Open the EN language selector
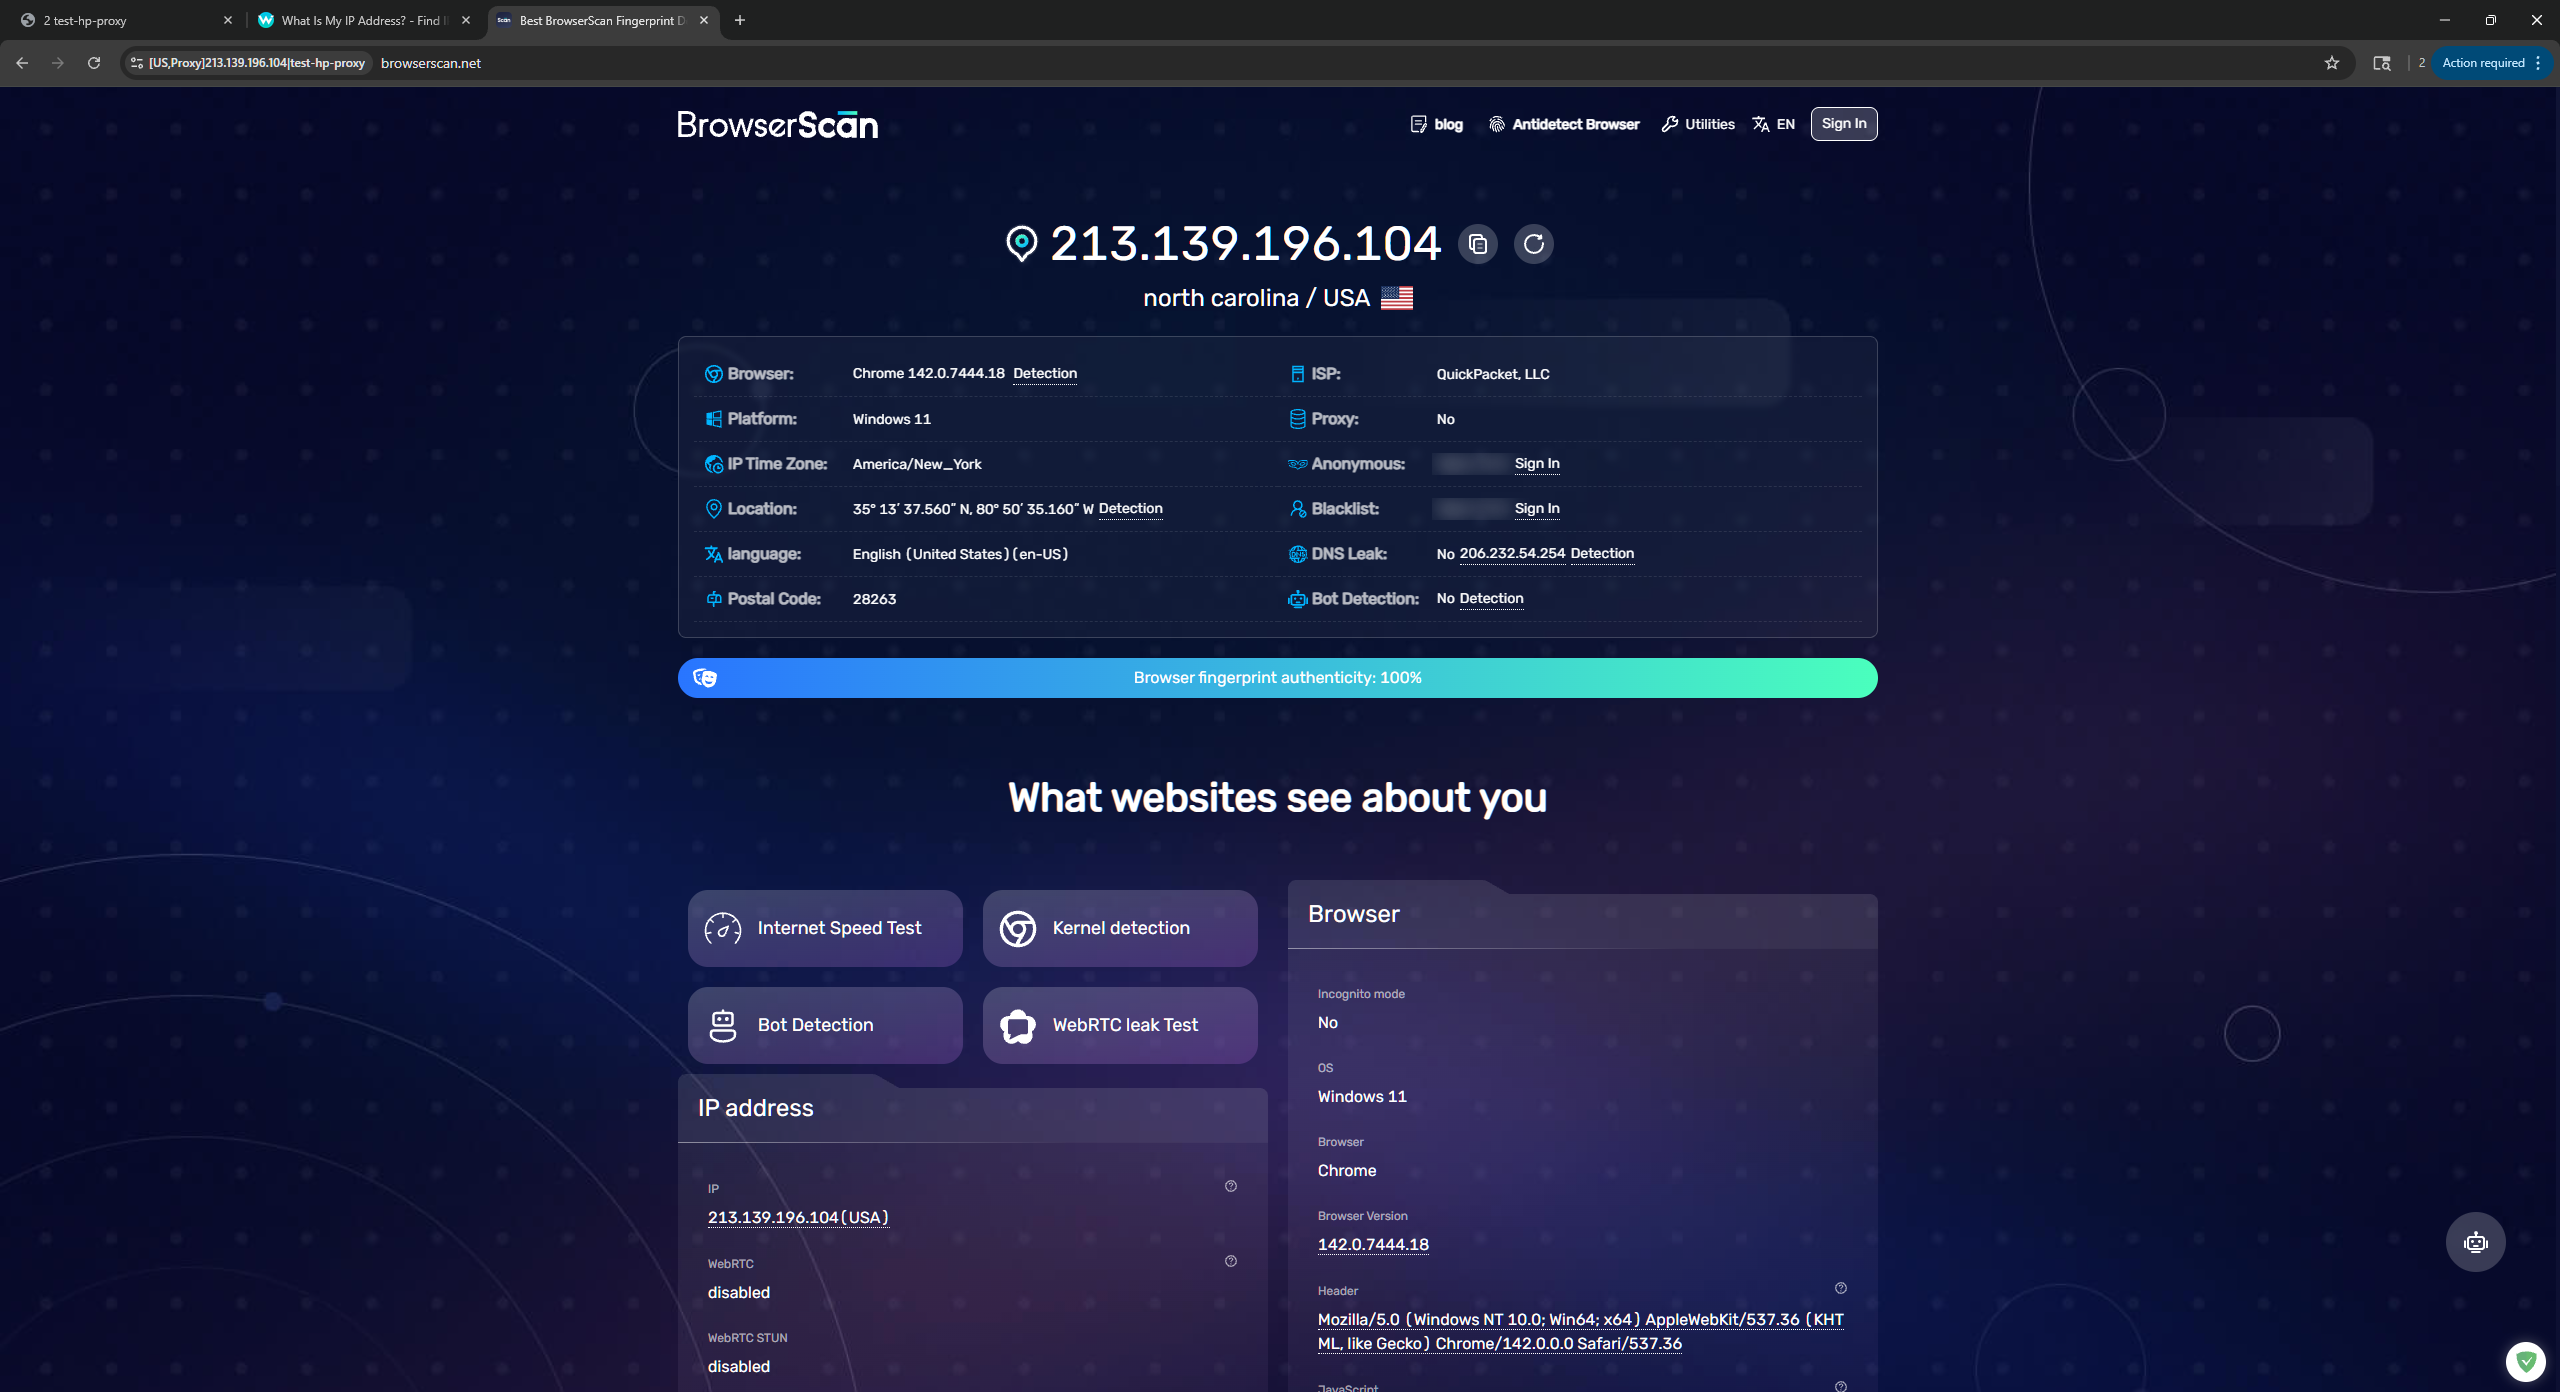This screenshot has height=1392, width=2560. click(x=1774, y=124)
